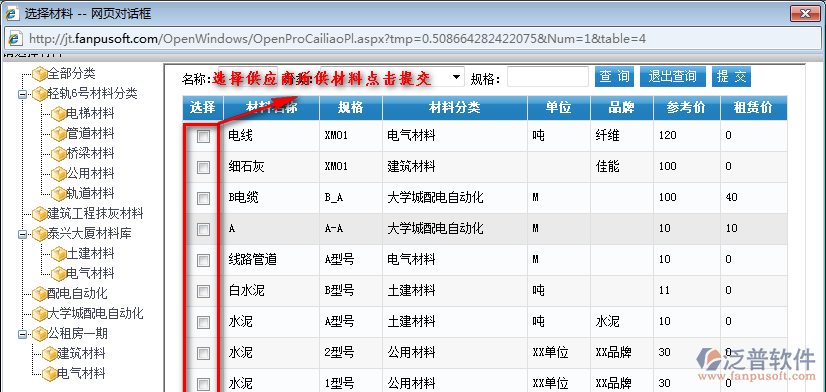Screen dimensions: 826x392
Task: Click the 材料分类 column header
Action: pyautogui.click(x=455, y=108)
